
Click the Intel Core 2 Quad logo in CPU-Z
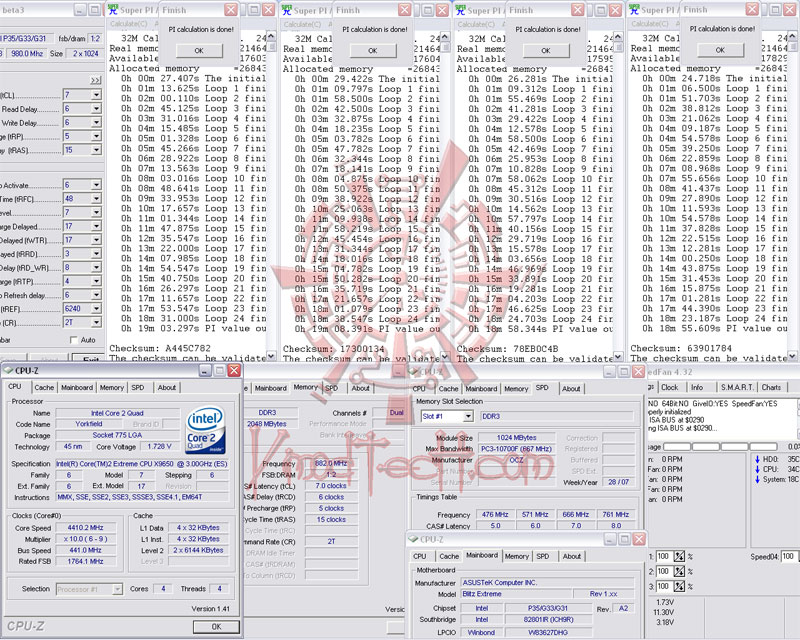point(206,430)
